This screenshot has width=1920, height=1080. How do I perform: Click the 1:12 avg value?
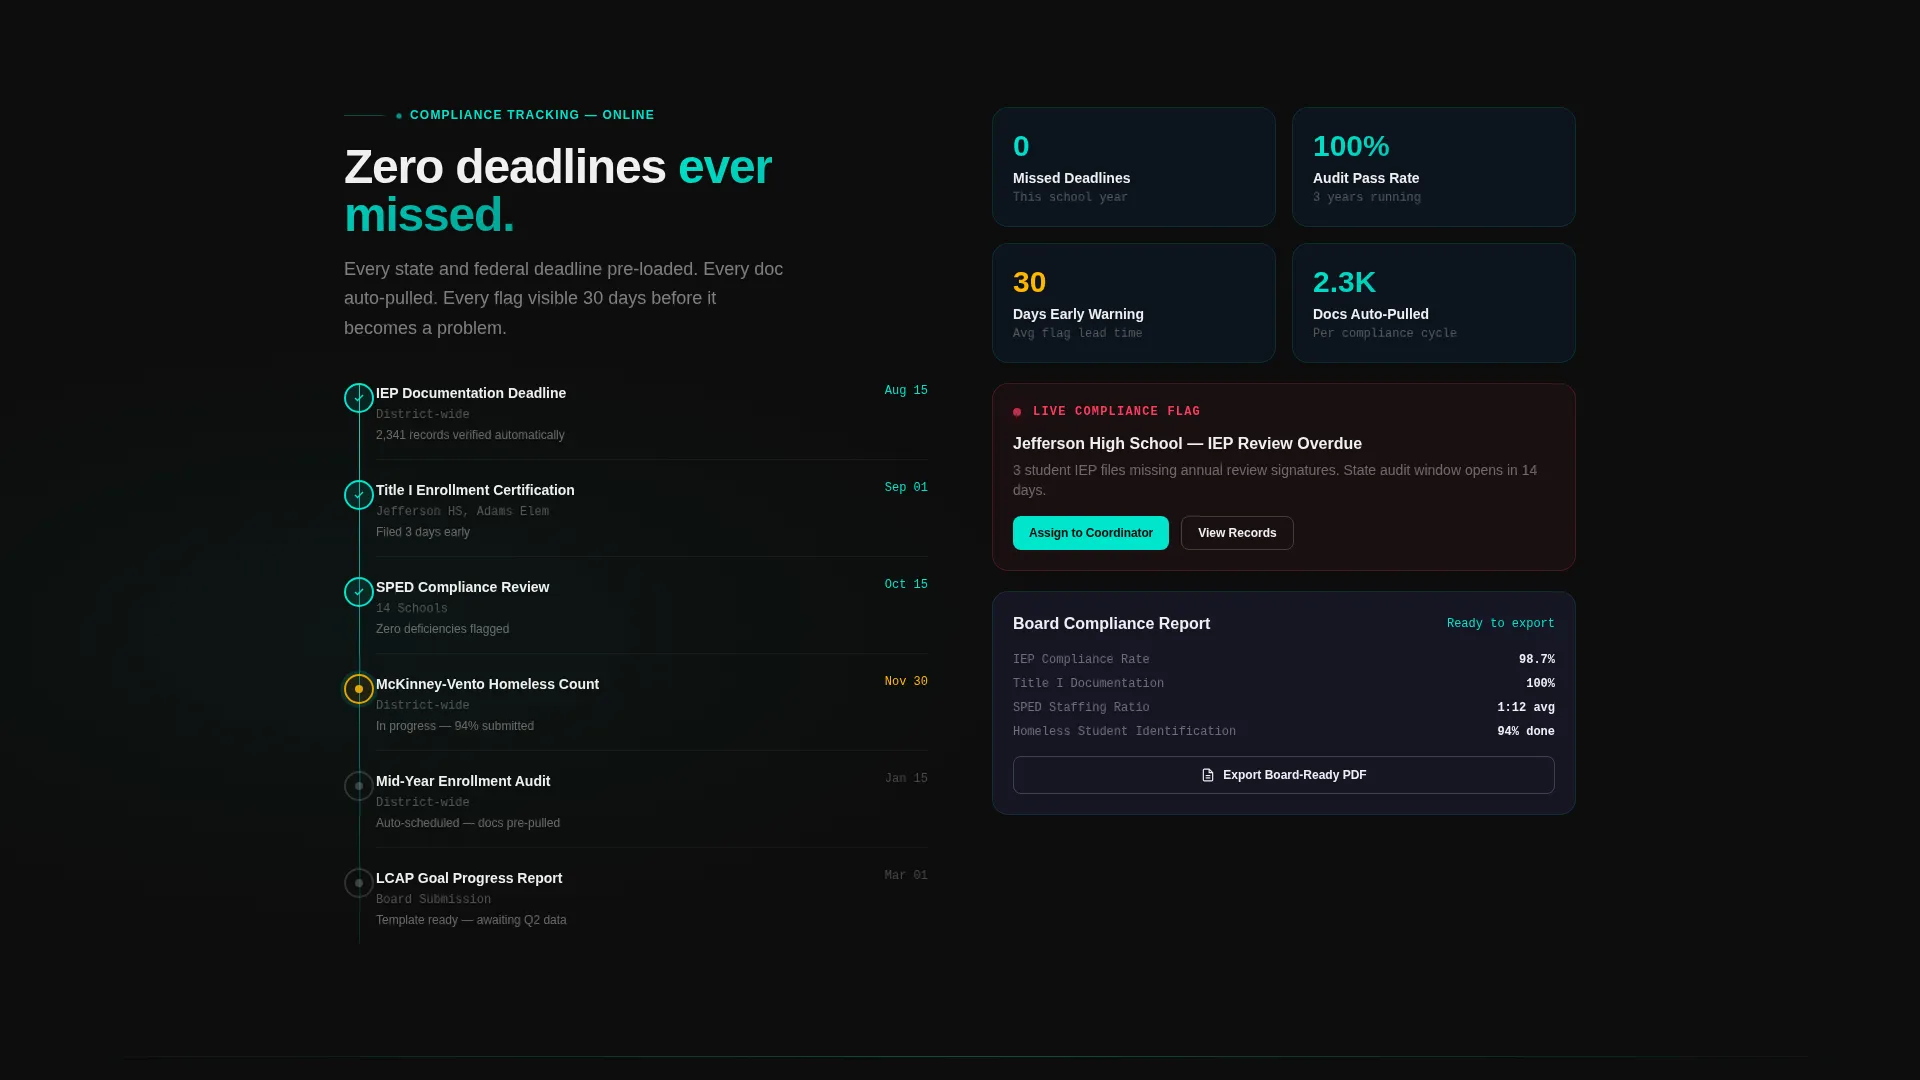pyautogui.click(x=1526, y=708)
